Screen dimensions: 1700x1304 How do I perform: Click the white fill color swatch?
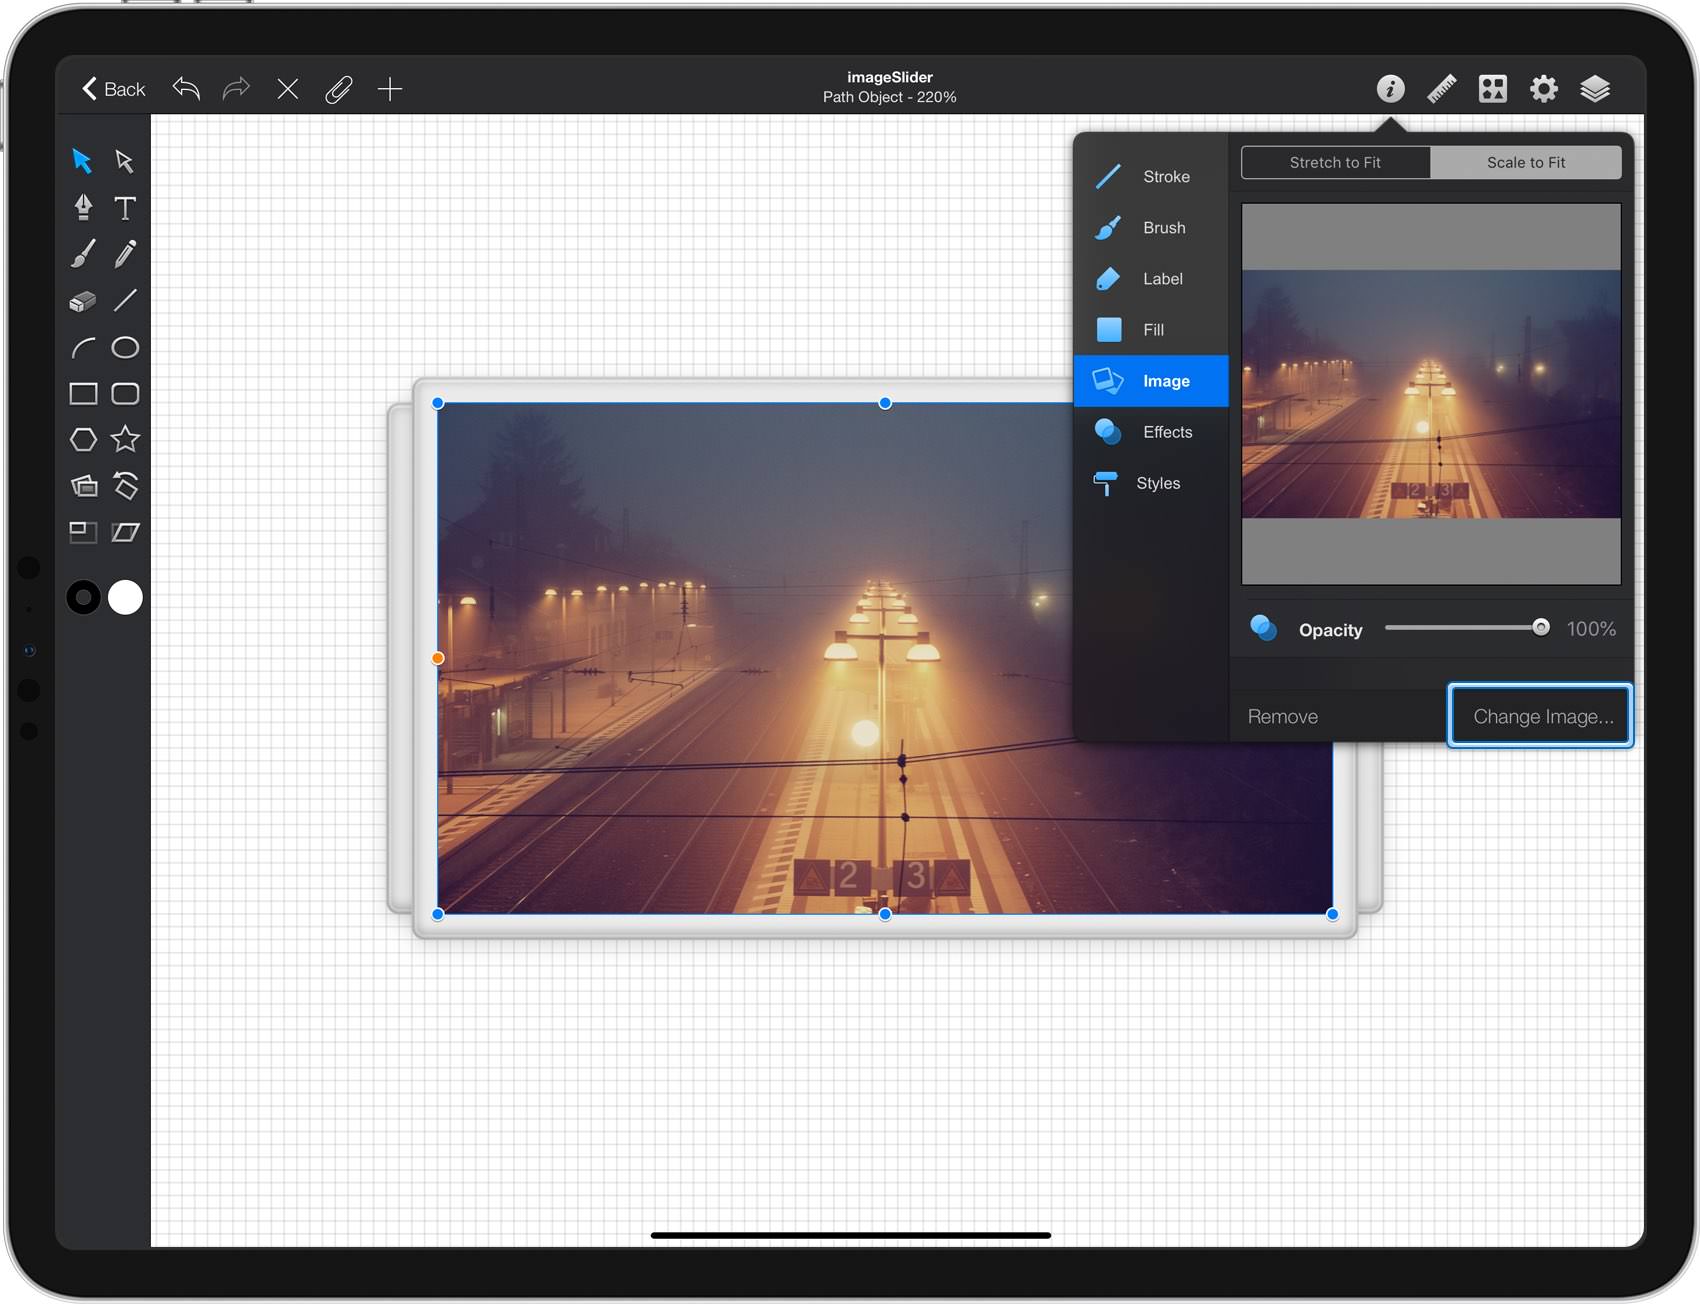point(125,597)
